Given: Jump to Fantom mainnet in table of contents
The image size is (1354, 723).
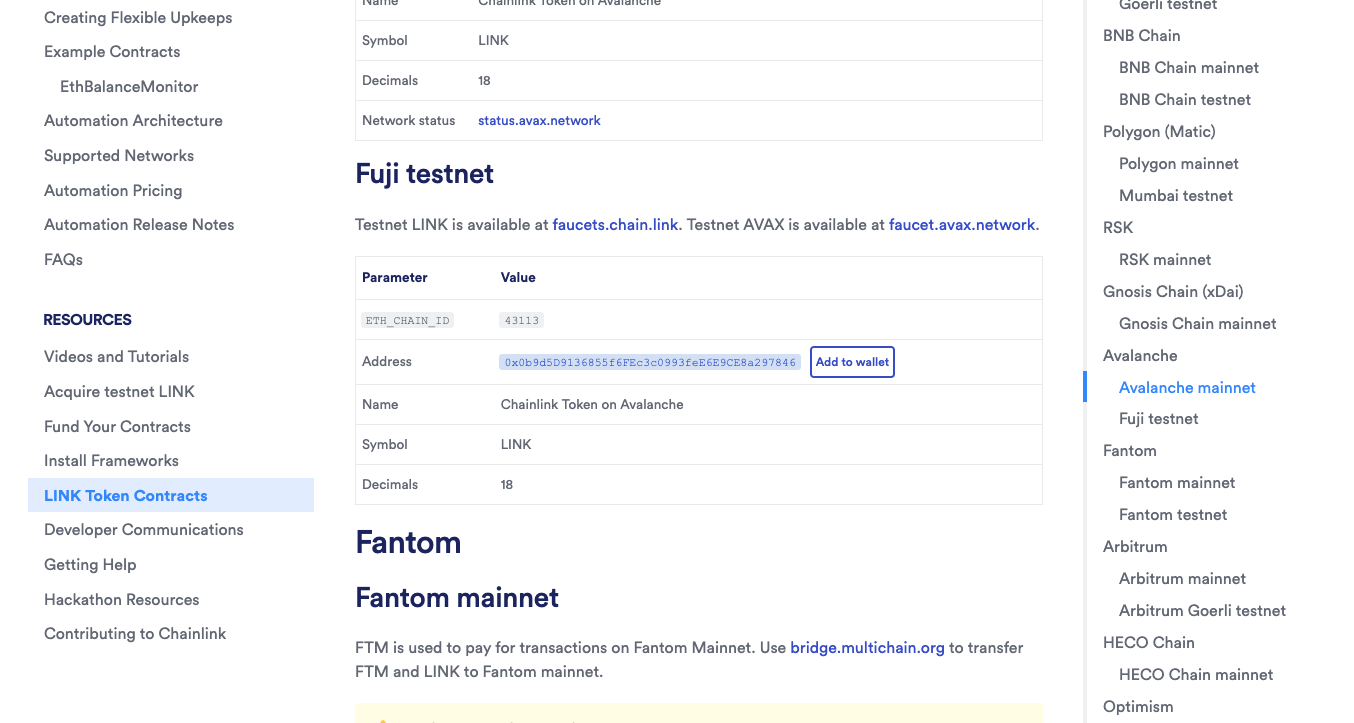Looking at the screenshot, I should pos(1177,482).
